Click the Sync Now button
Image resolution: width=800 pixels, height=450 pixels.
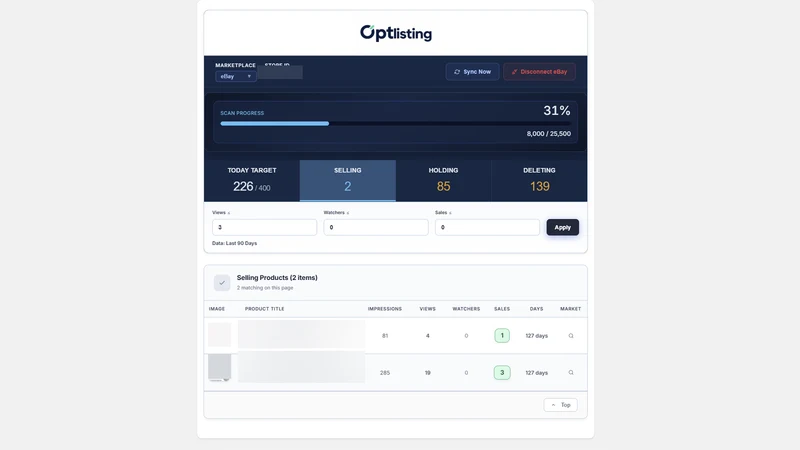472,72
